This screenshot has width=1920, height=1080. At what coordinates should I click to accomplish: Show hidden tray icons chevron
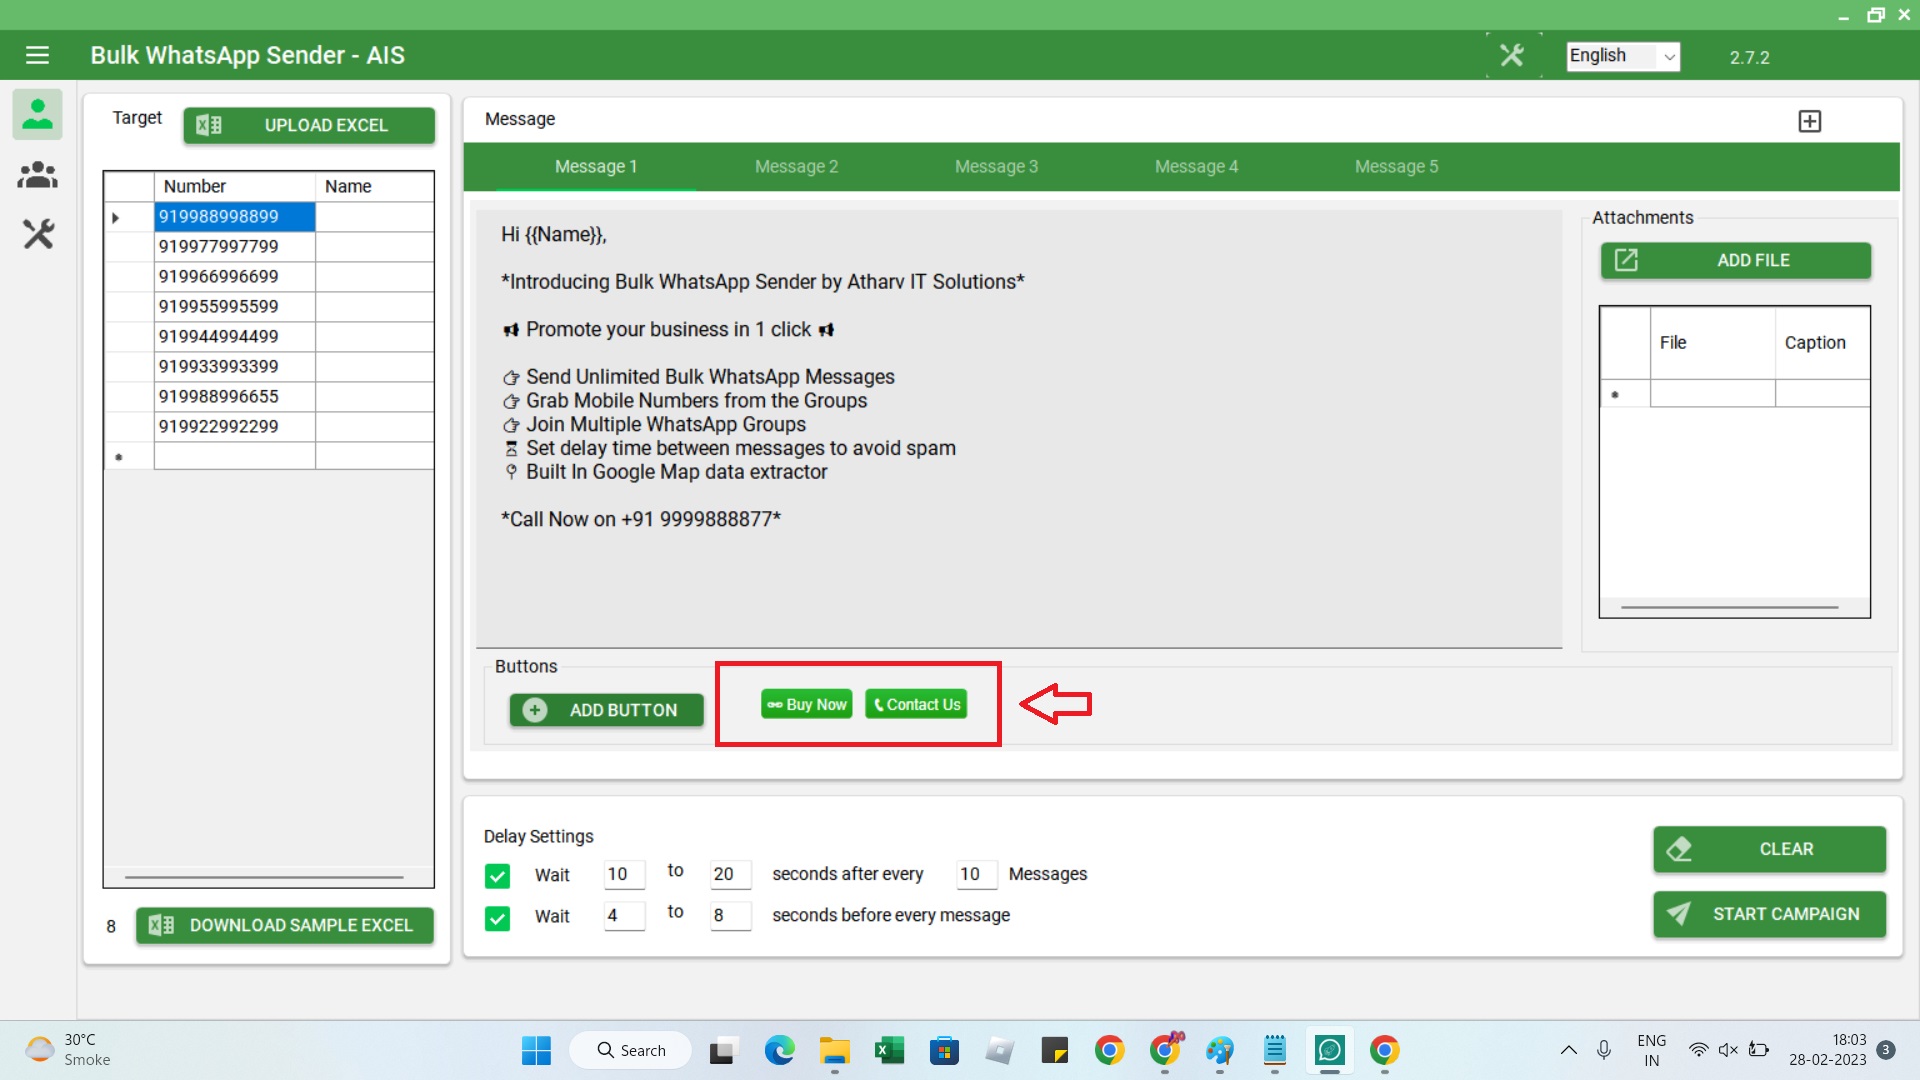[x=1568, y=1050]
